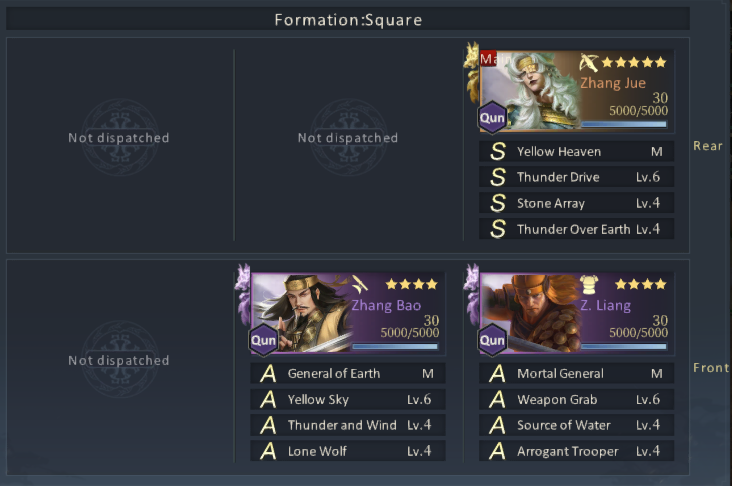Click Zhang Bao's Qun faction badge
Image resolution: width=732 pixels, height=486 pixels.
(x=263, y=340)
